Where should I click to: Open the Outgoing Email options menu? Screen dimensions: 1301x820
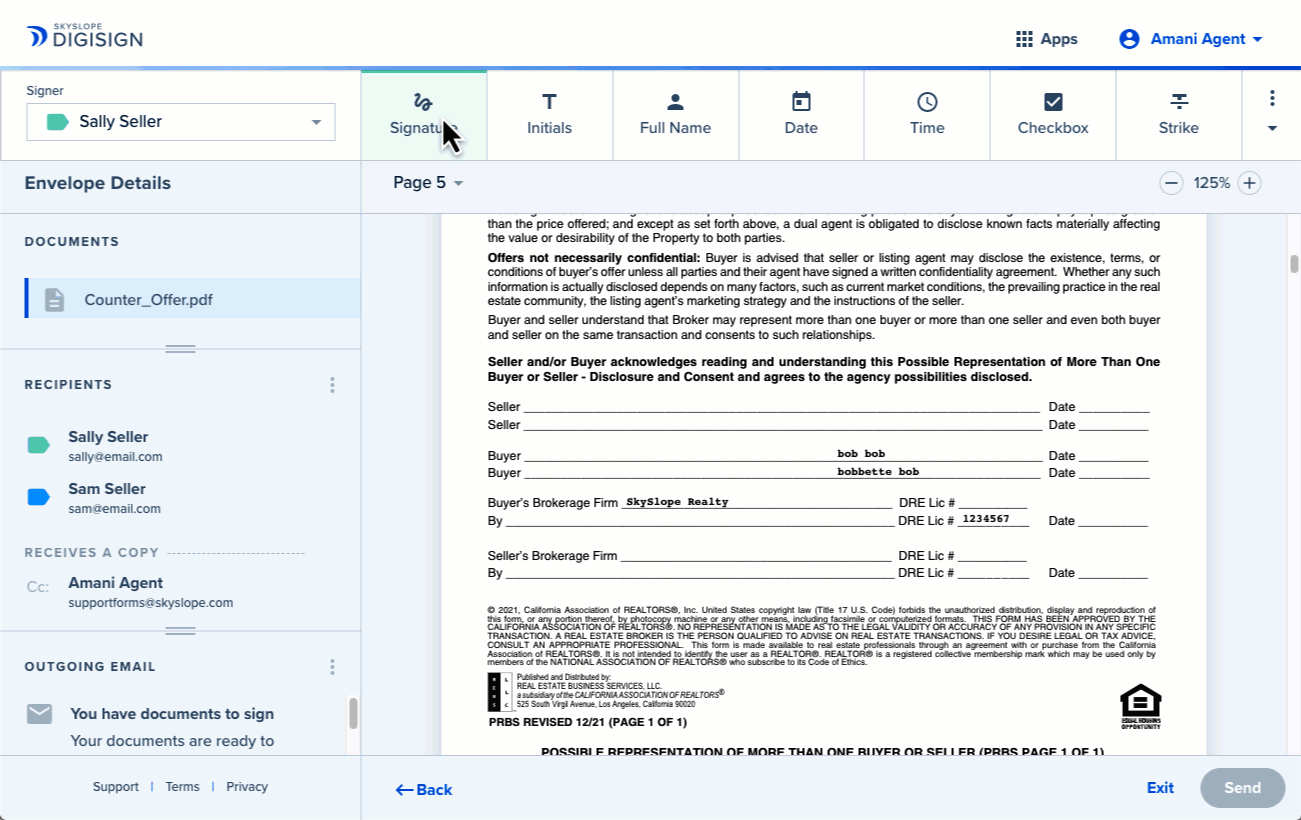pyautogui.click(x=332, y=667)
